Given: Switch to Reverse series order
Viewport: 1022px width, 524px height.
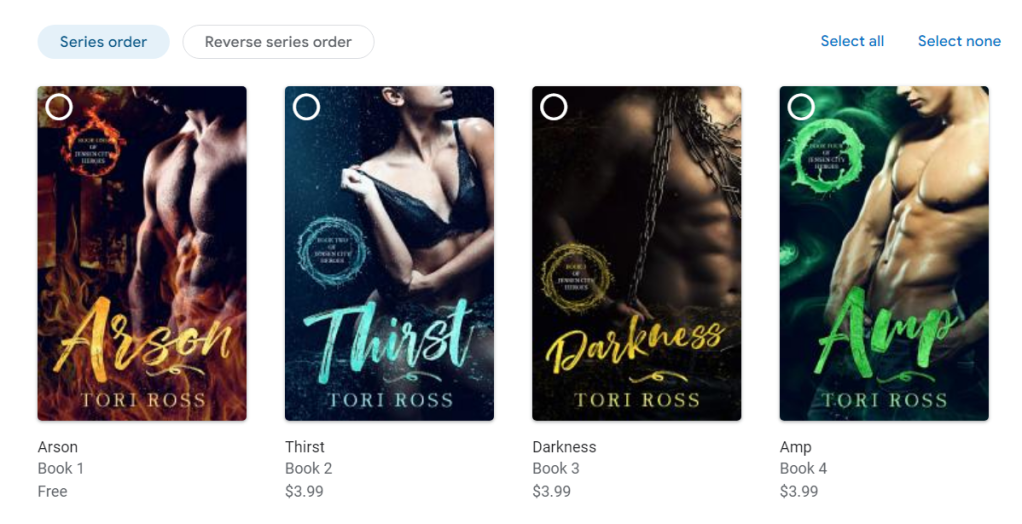Looking at the screenshot, I should [x=278, y=42].
